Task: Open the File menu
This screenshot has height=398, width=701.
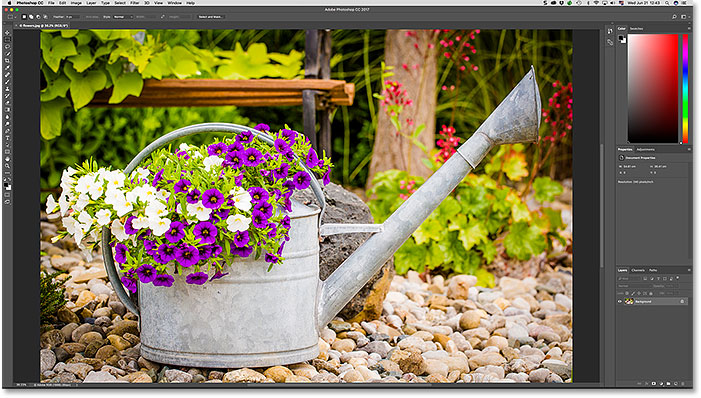Action: [x=51, y=3]
